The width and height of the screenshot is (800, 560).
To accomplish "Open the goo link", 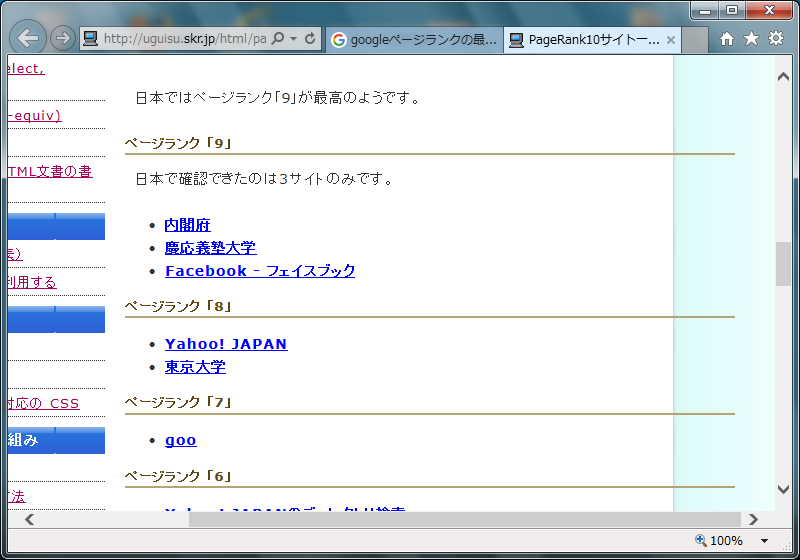I will point(181,440).
